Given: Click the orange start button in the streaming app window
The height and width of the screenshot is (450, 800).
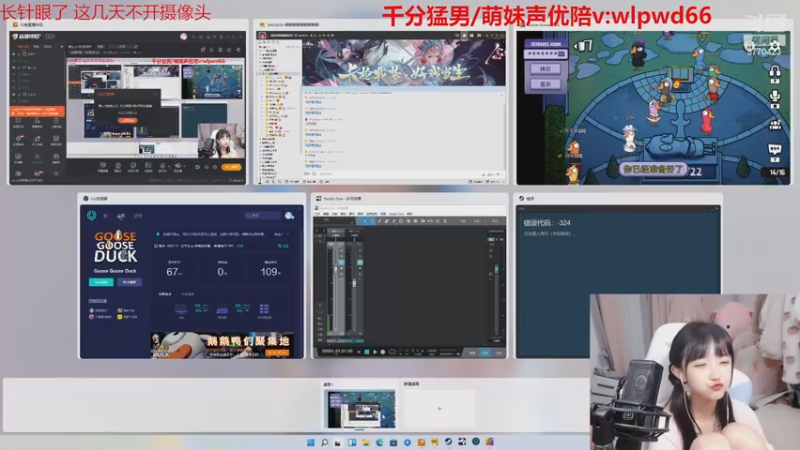Looking at the screenshot, I should coord(231,167).
